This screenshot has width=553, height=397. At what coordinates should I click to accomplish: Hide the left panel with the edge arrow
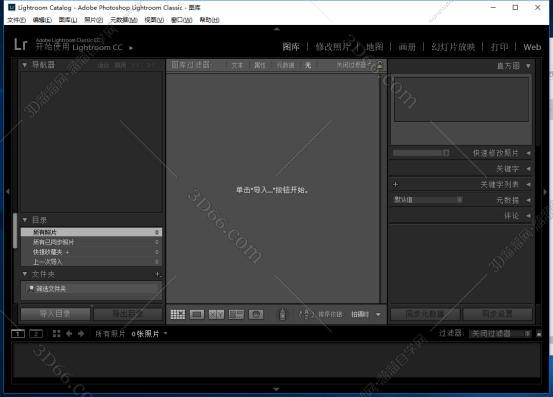(x=8, y=191)
